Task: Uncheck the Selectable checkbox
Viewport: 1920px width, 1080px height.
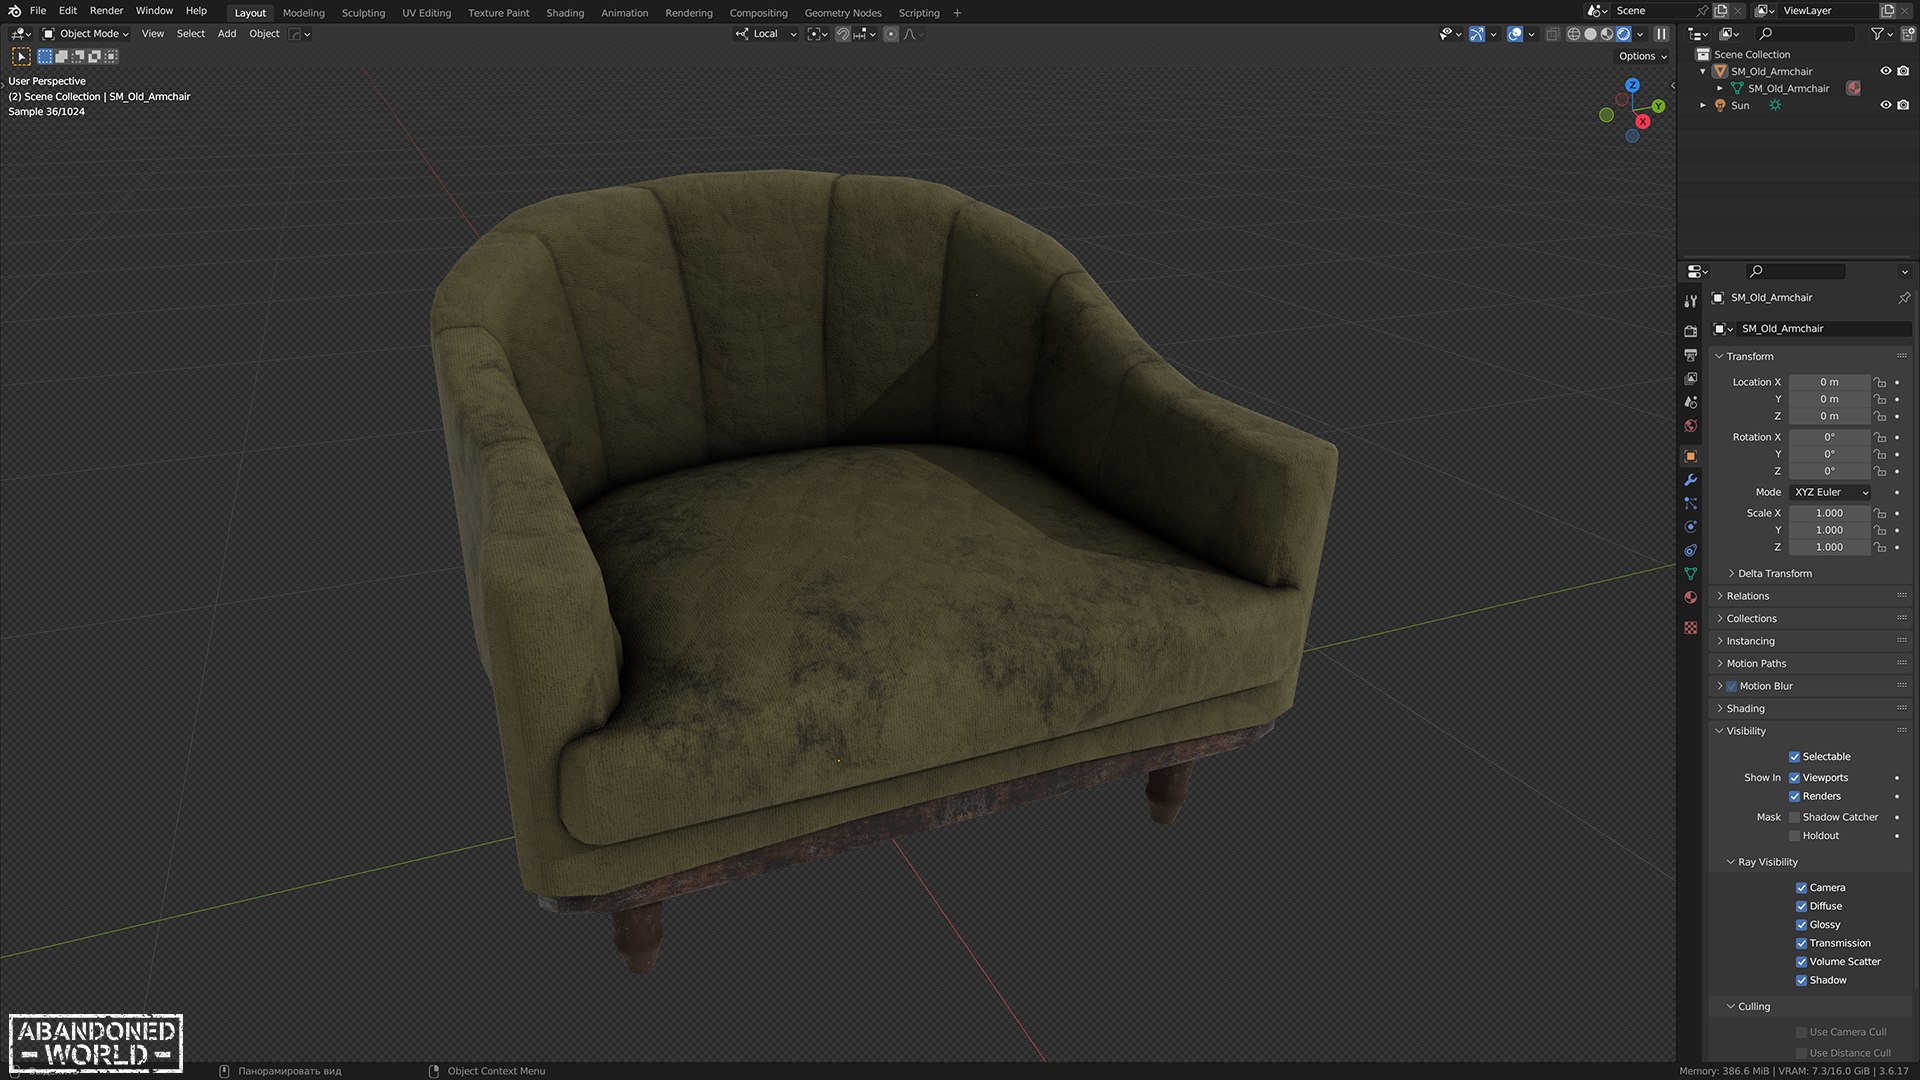Action: tap(1794, 757)
